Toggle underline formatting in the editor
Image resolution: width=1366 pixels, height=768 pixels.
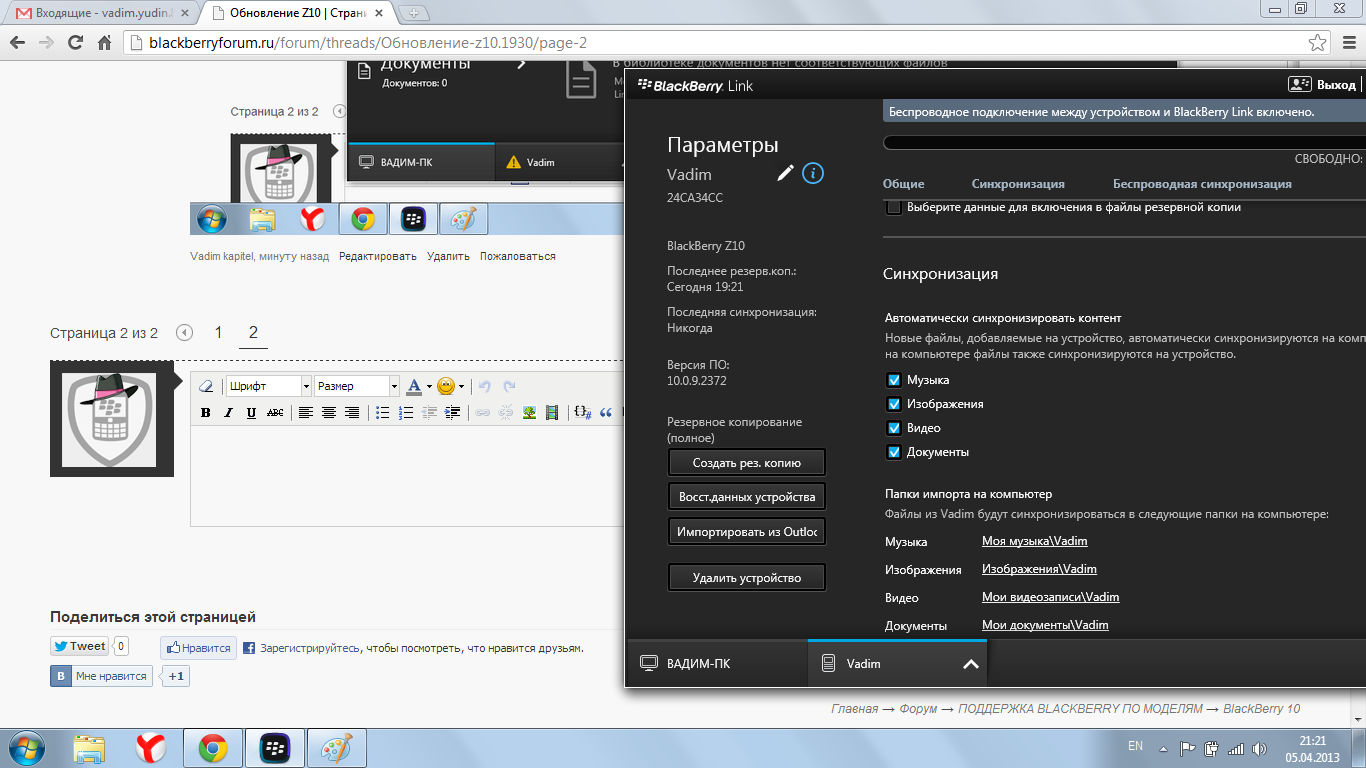[x=251, y=412]
